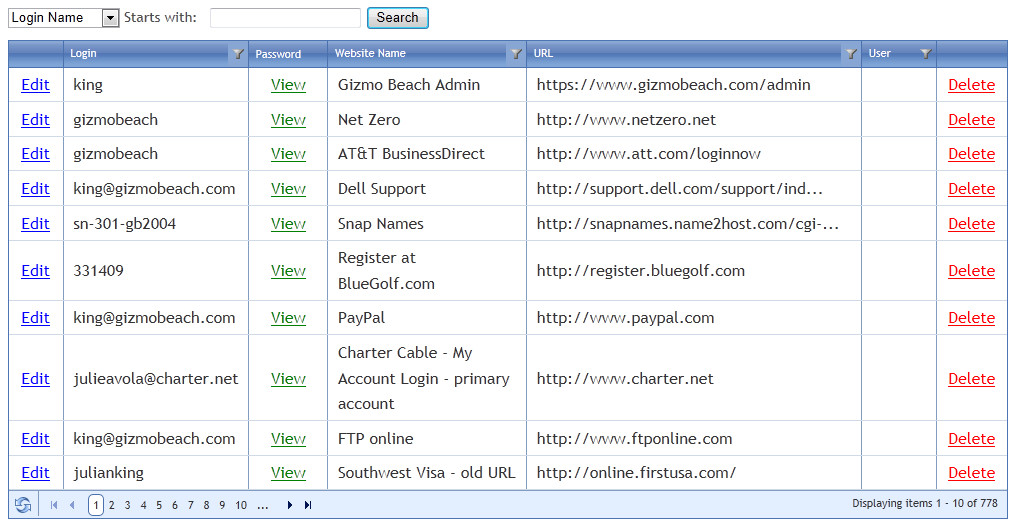
Task: Edit the Gizmo Beach Admin row
Action: 35,85
